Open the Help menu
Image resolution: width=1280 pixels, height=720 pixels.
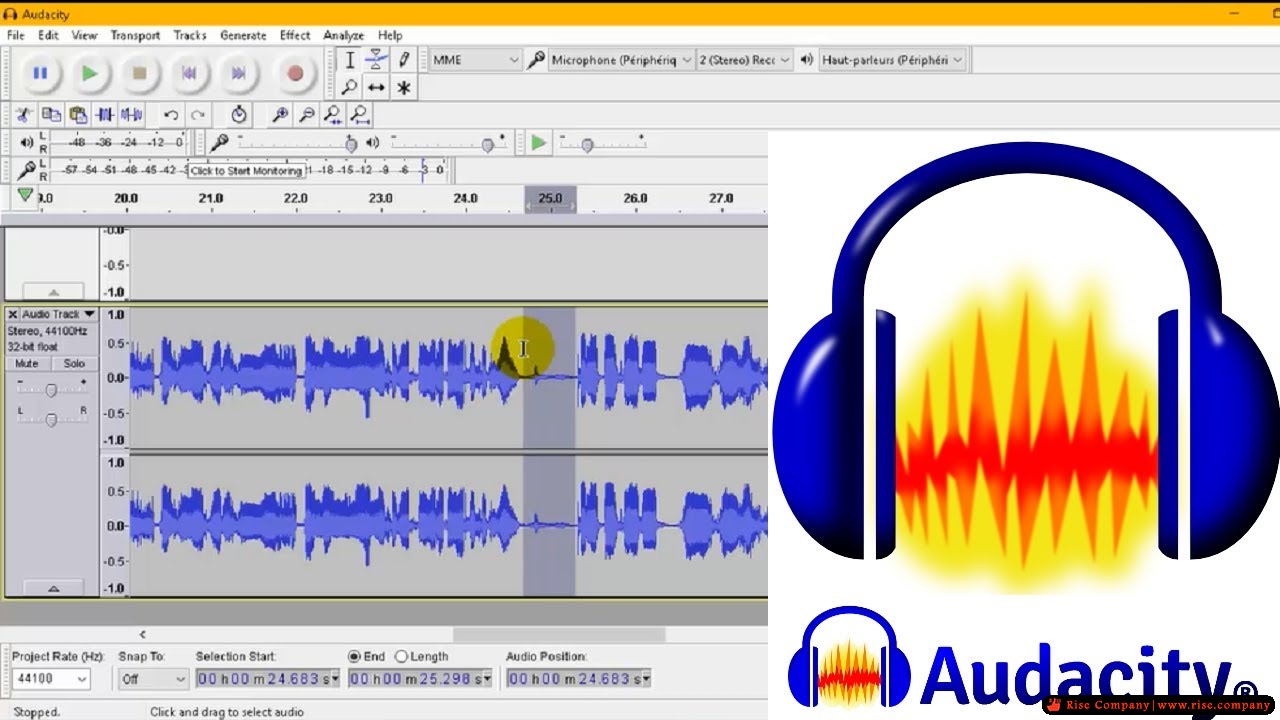click(390, 35)
